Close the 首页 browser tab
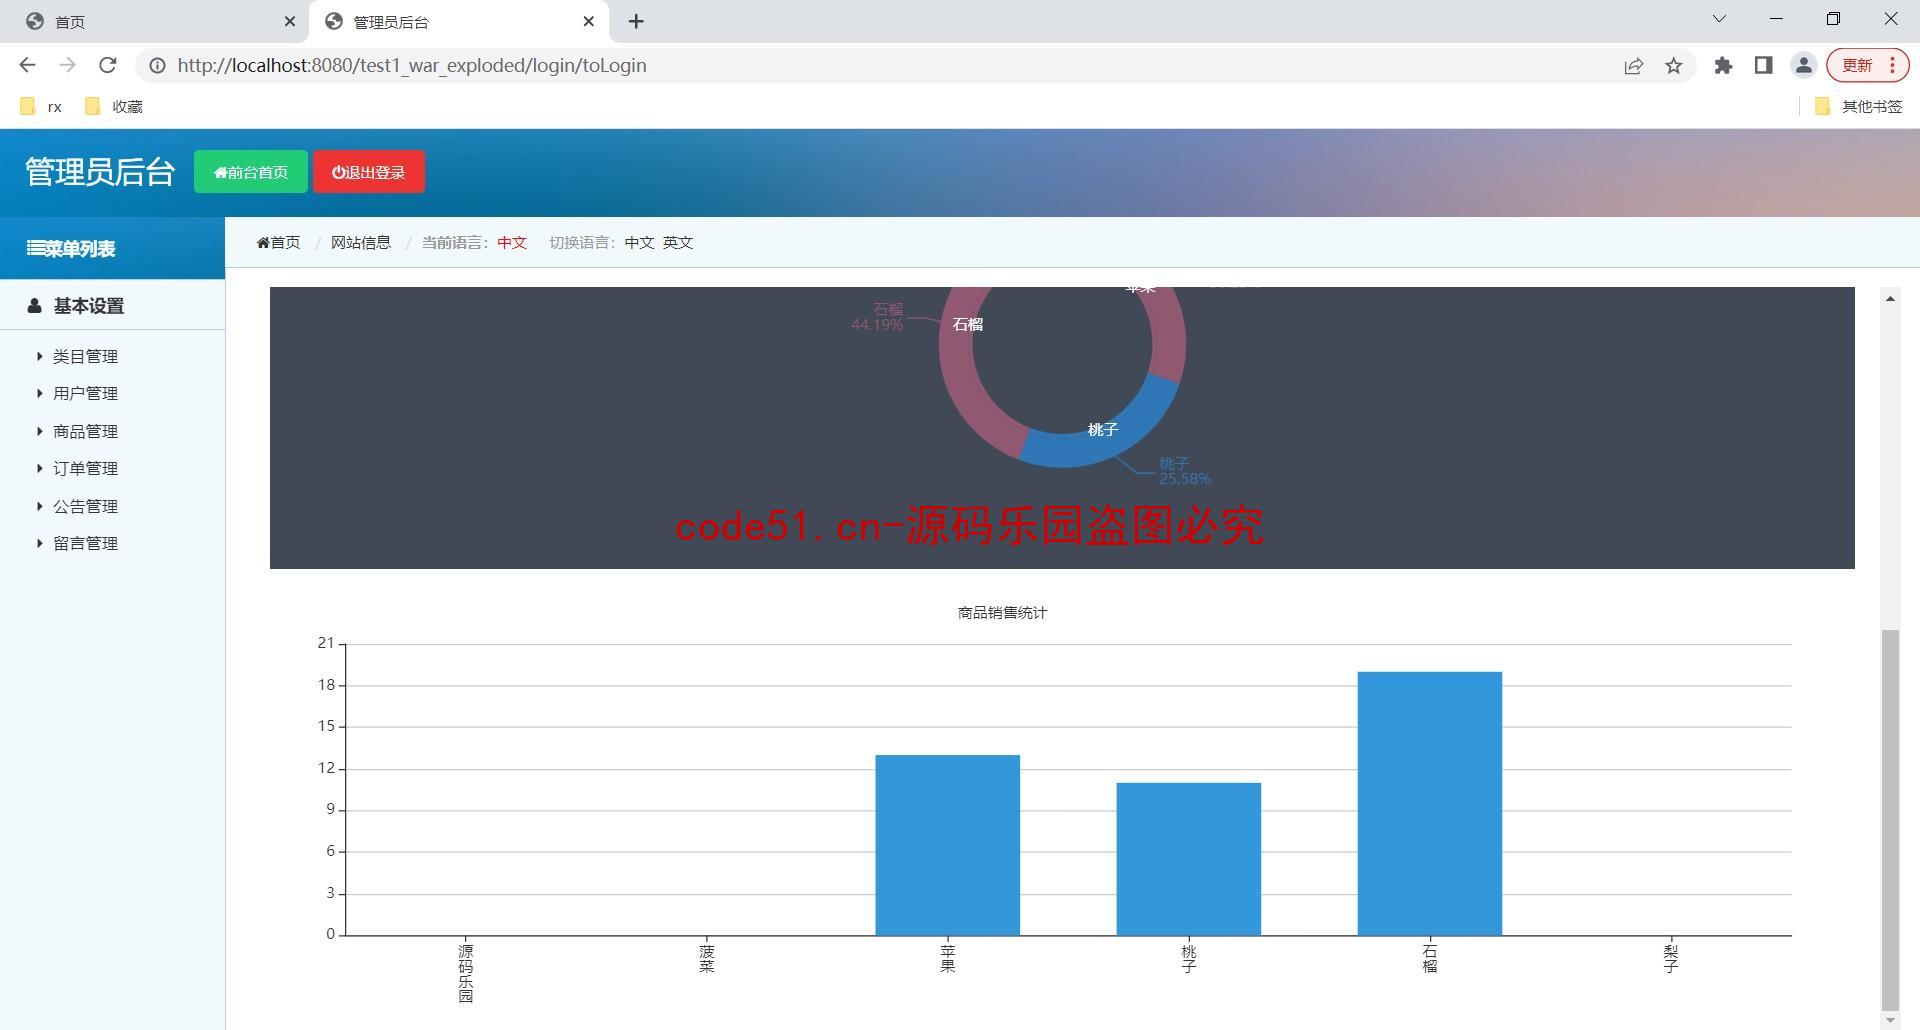The height and width of the screenshot is (1030, 1920). (x=290, y=21)
